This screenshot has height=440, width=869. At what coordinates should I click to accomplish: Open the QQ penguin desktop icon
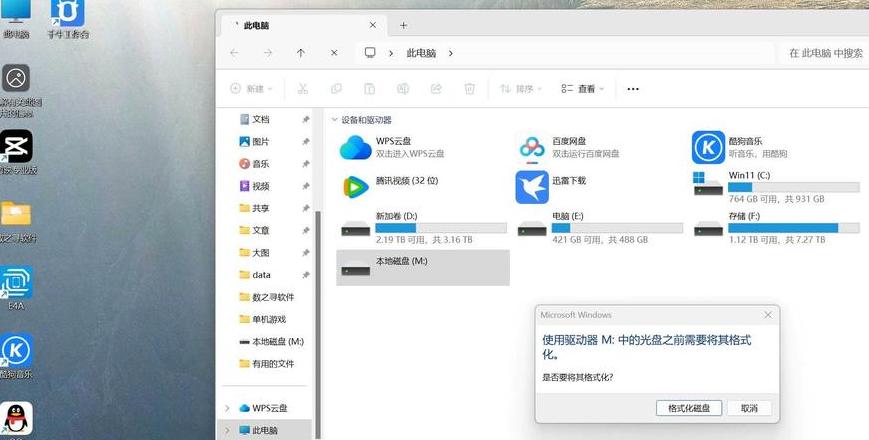(x=16, y=418)
